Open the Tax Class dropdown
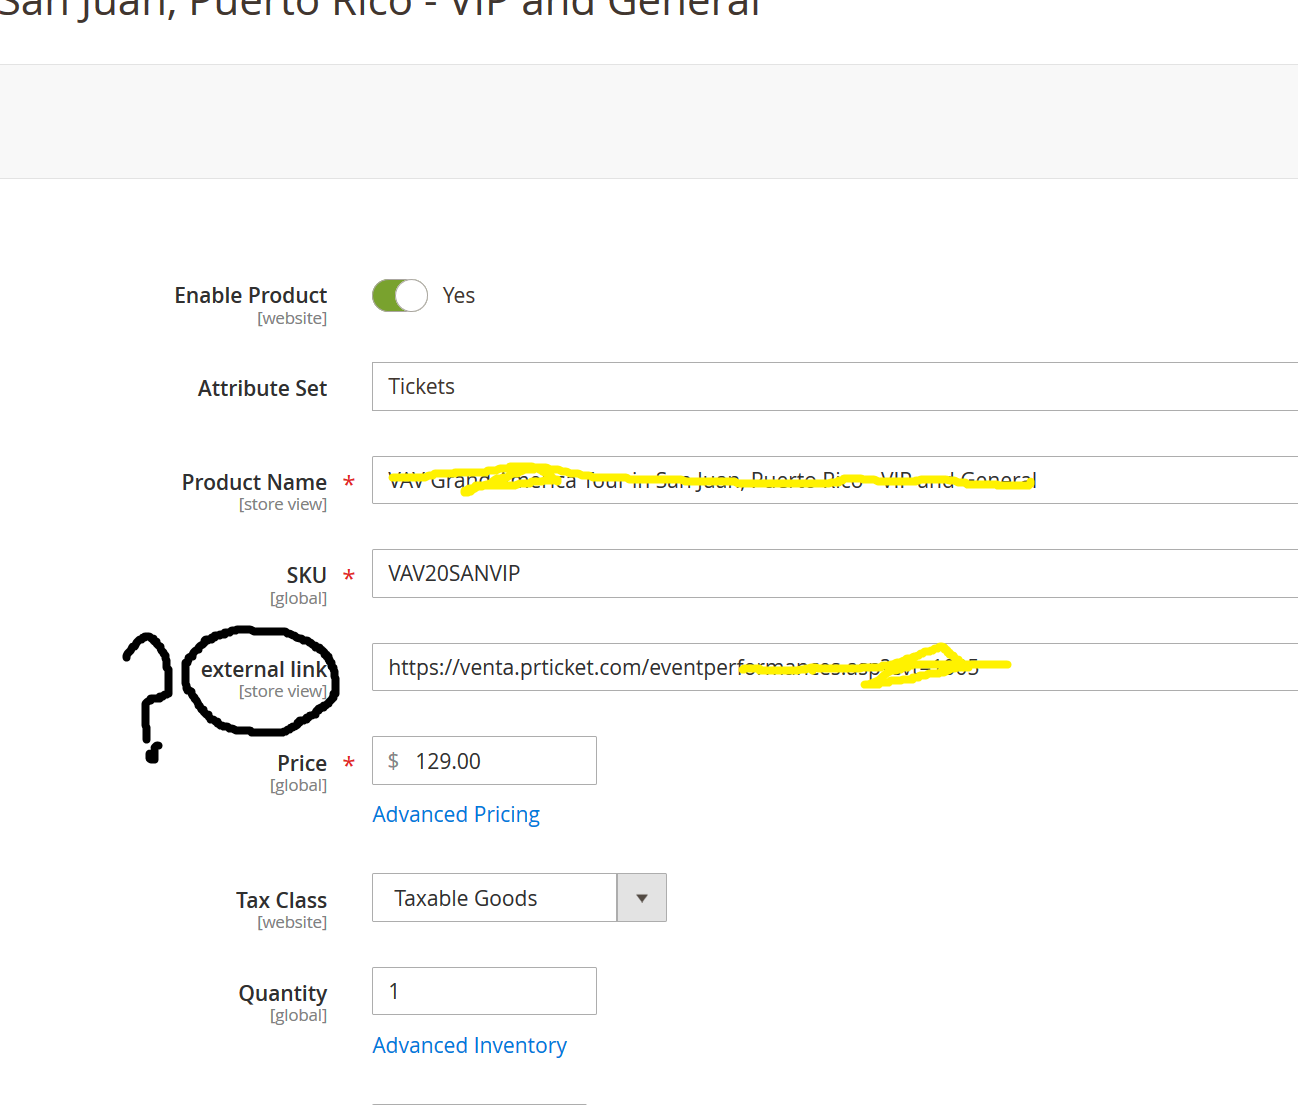This screenshot has height=1105, width=1298. [641, 897]
